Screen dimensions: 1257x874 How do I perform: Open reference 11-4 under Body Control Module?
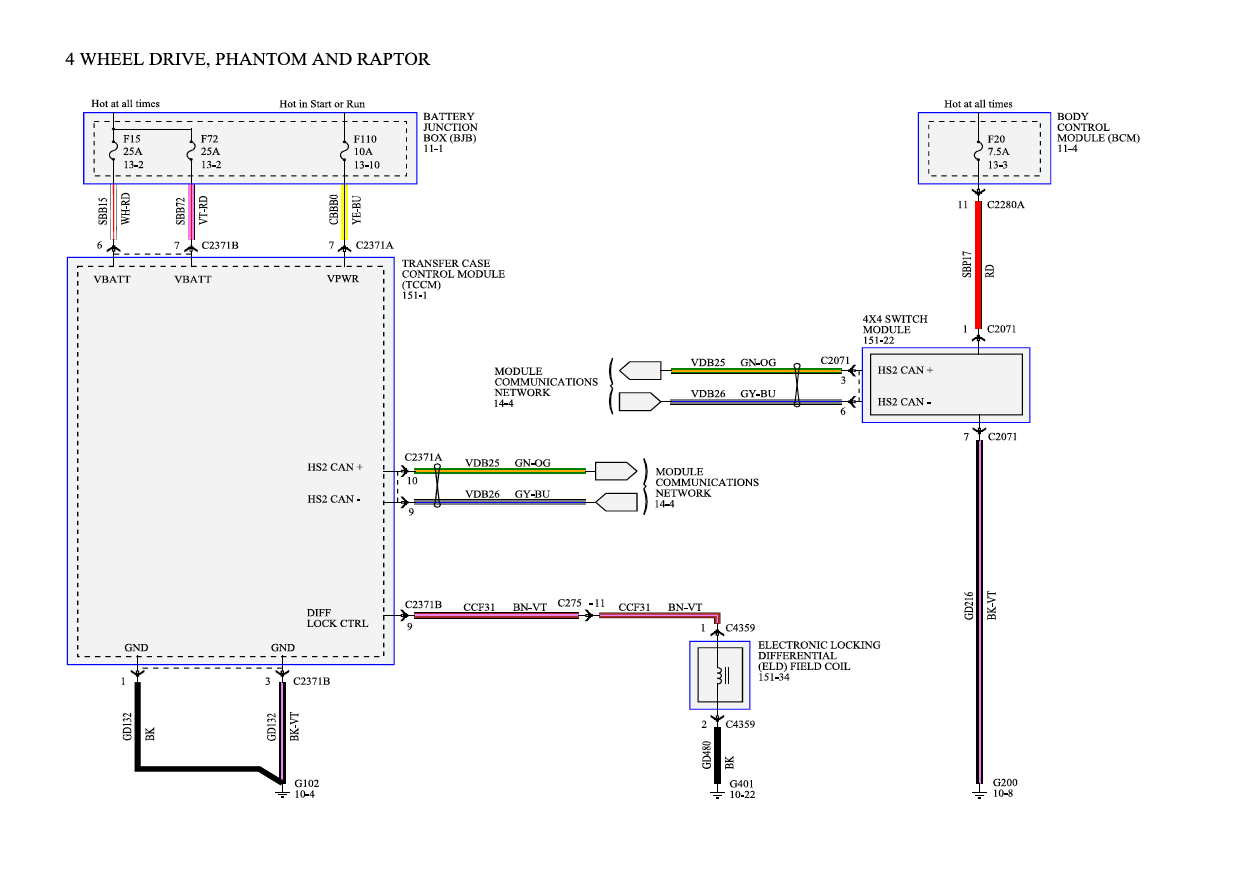[x=1067, y=148]
